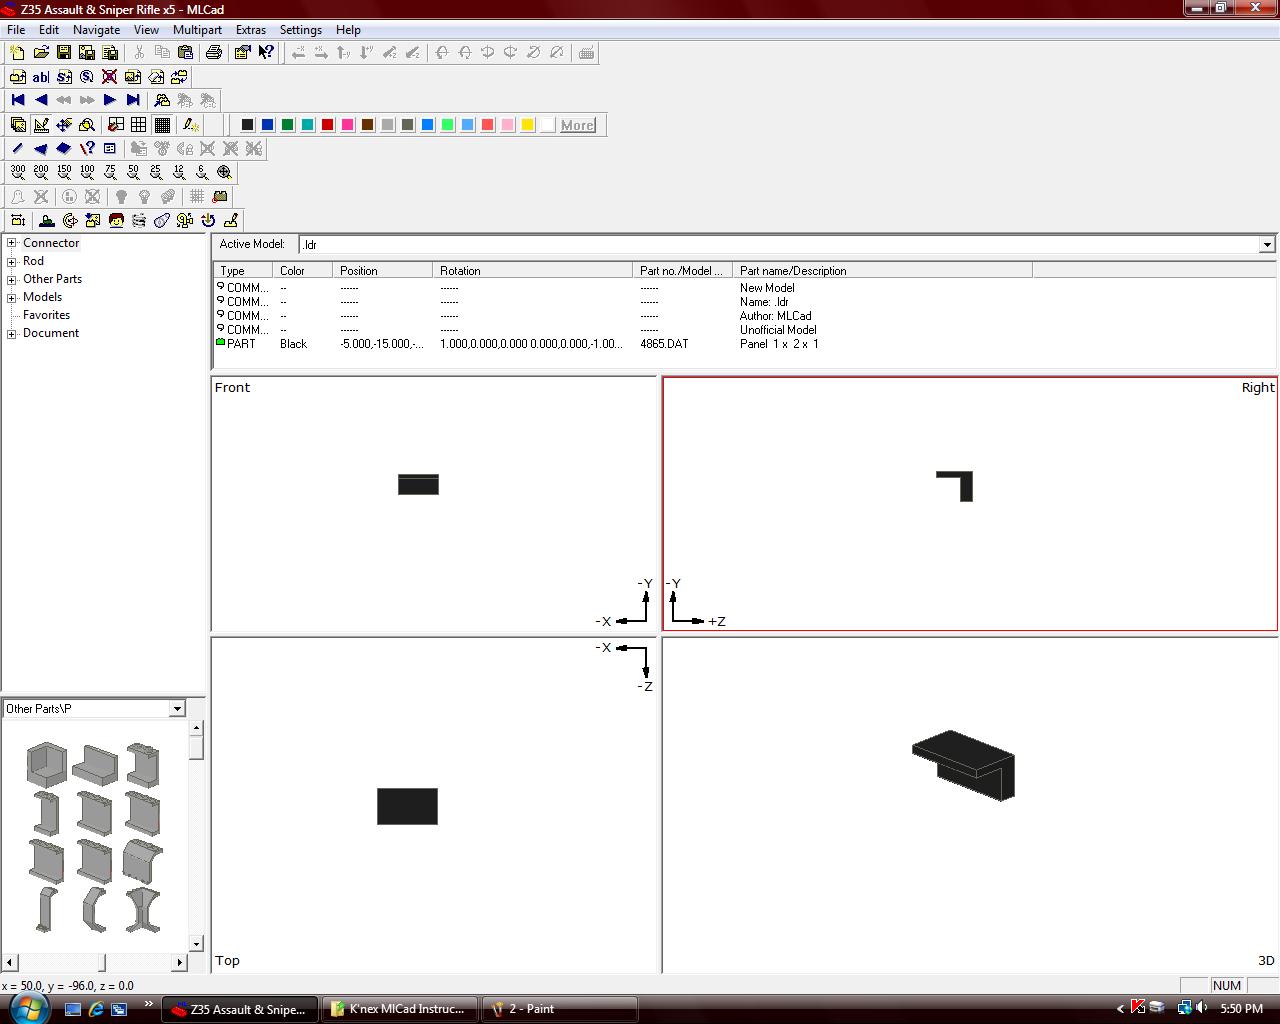Open the Extras menu
The width and height of the screenshot is (1280, 1024).
click(x=251, y=30)
